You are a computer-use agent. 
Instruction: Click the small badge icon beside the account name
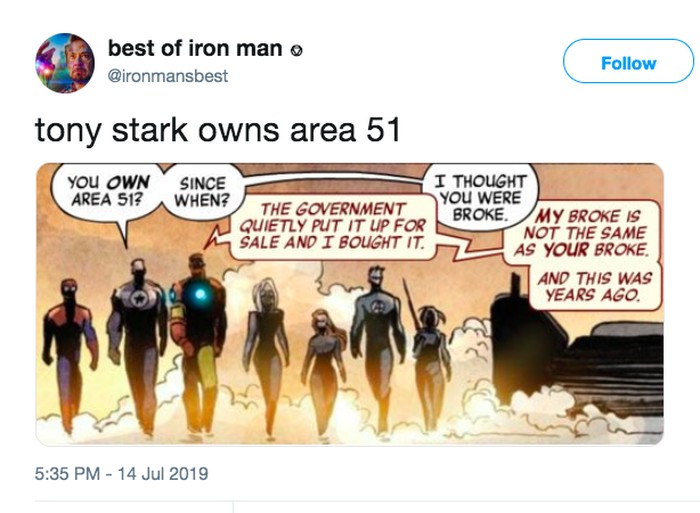pyautogui.click(x=295, y=50)
